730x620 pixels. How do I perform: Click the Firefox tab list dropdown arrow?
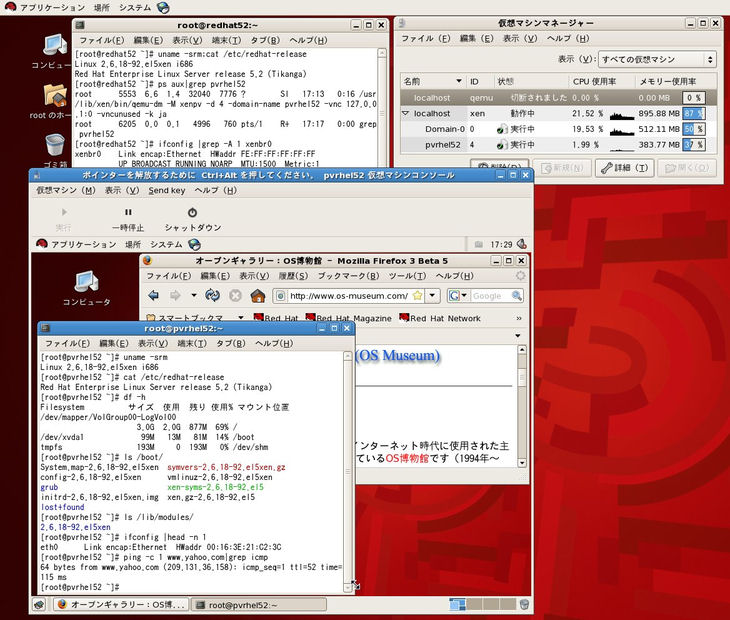click(518, 336)
